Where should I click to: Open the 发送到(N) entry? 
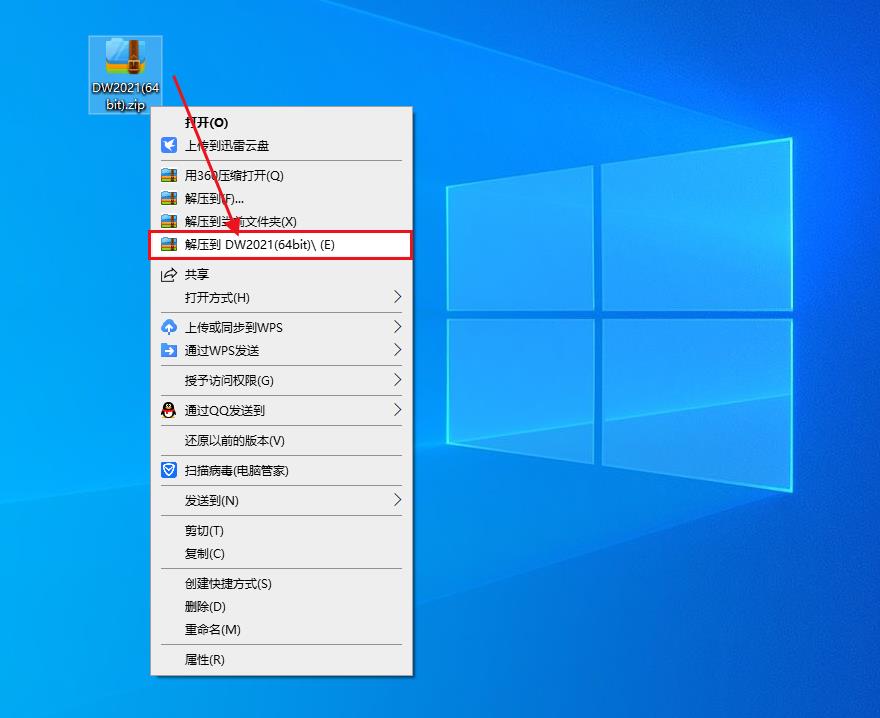pyautogui.click(x=282, y=500)
